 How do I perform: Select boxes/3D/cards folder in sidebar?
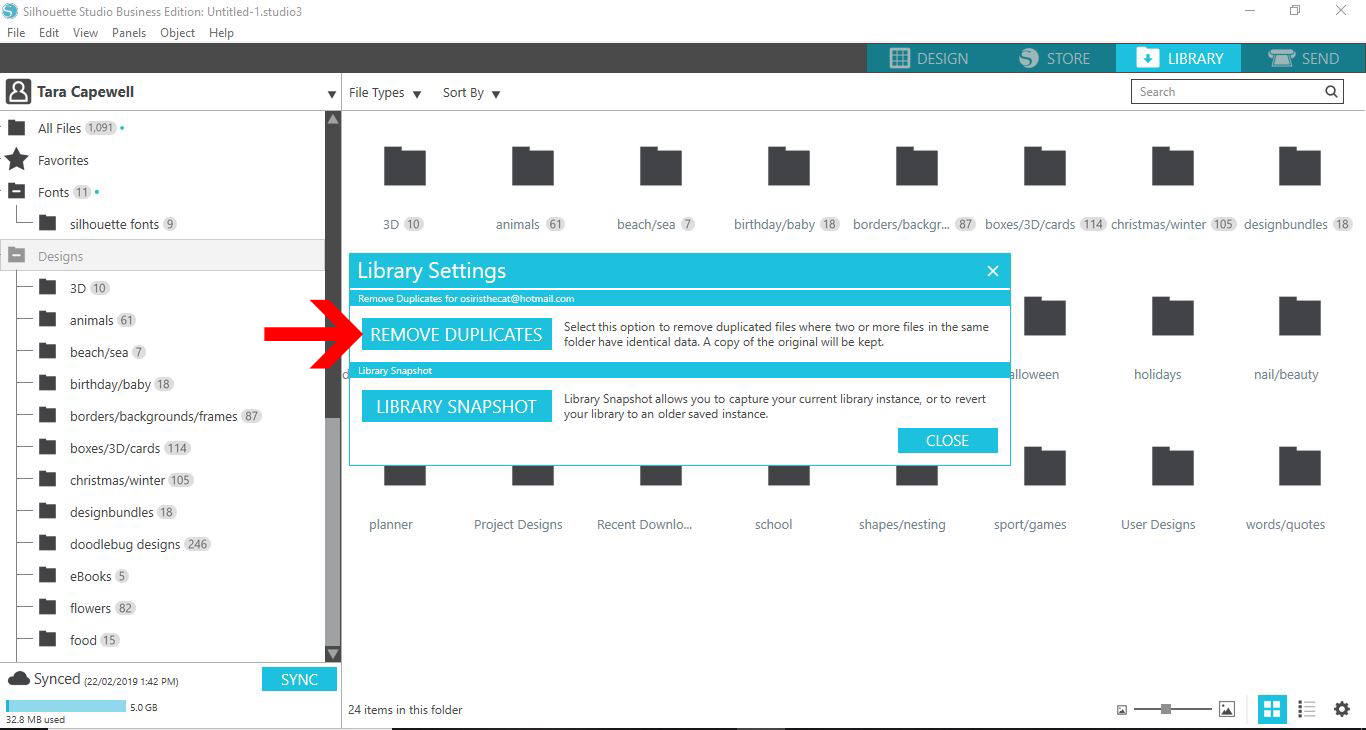coord(114,448)
